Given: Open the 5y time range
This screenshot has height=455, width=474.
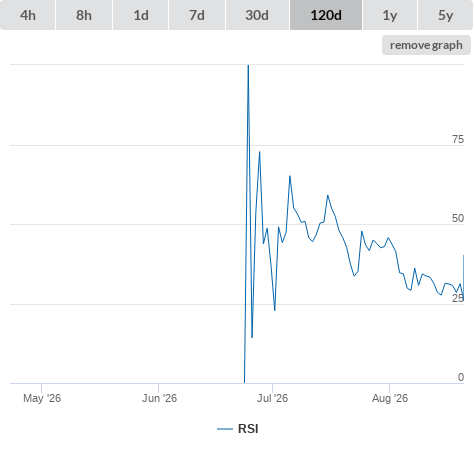Looking at the screenshot, I should pos(446,15).
